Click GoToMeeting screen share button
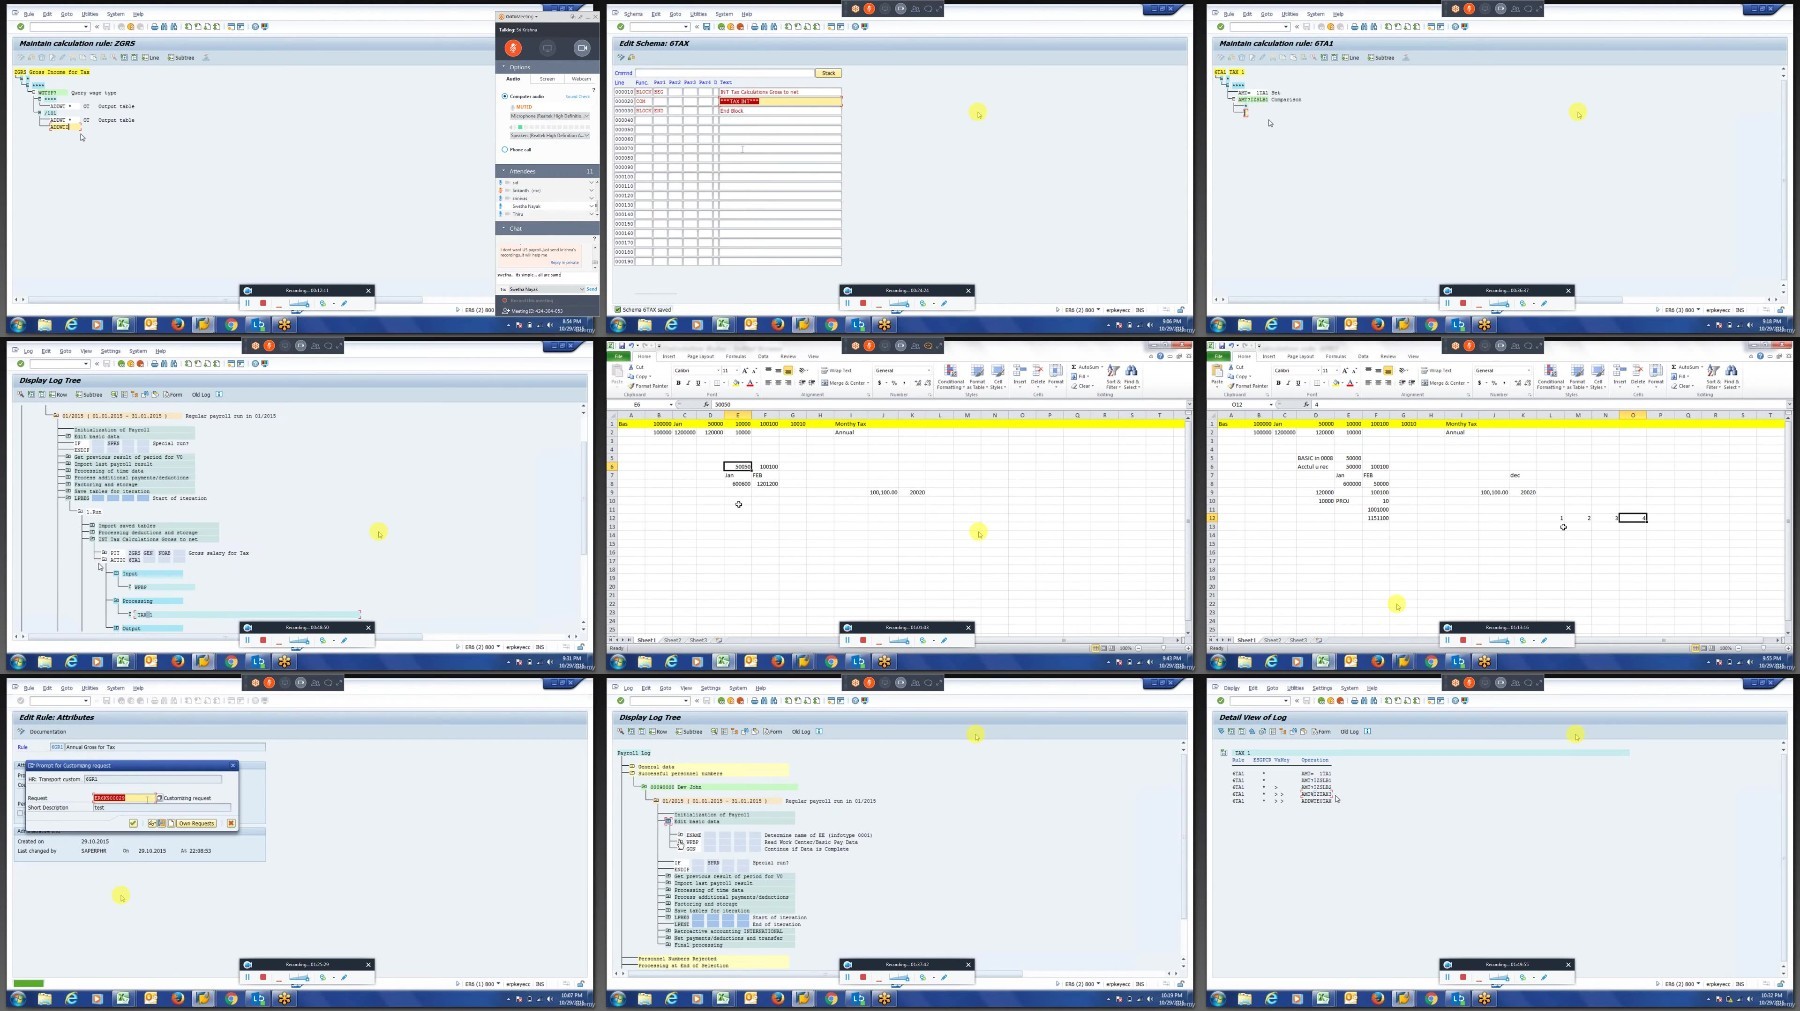Image resolution: width=1800 pixels, height=1011 pixels. click(x=547, y=48)
